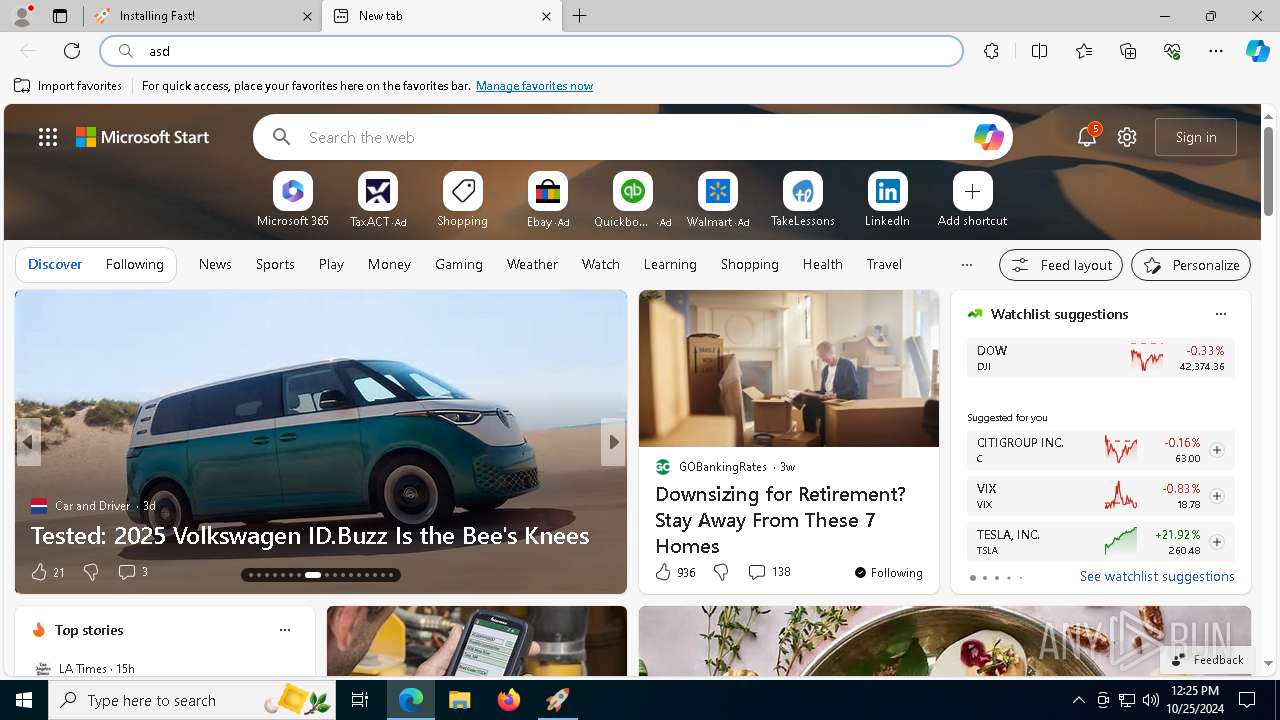The height and width of the screenshot is (720, 1280).
Task: Open Windows Start menu
Action: click(x=24, y=700)
